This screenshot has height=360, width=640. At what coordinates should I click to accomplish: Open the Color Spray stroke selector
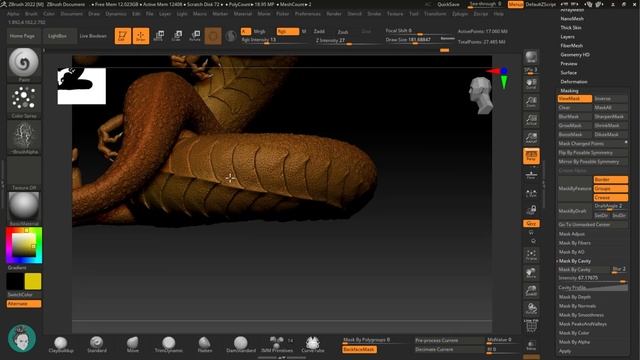point(24,100)
